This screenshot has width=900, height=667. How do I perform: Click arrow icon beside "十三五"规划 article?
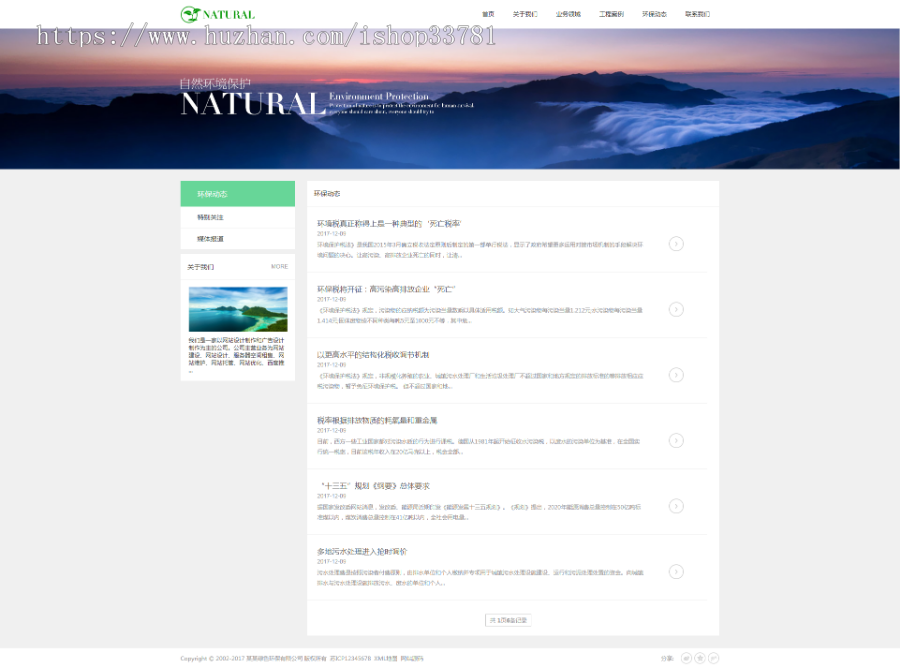click(676, 506)
